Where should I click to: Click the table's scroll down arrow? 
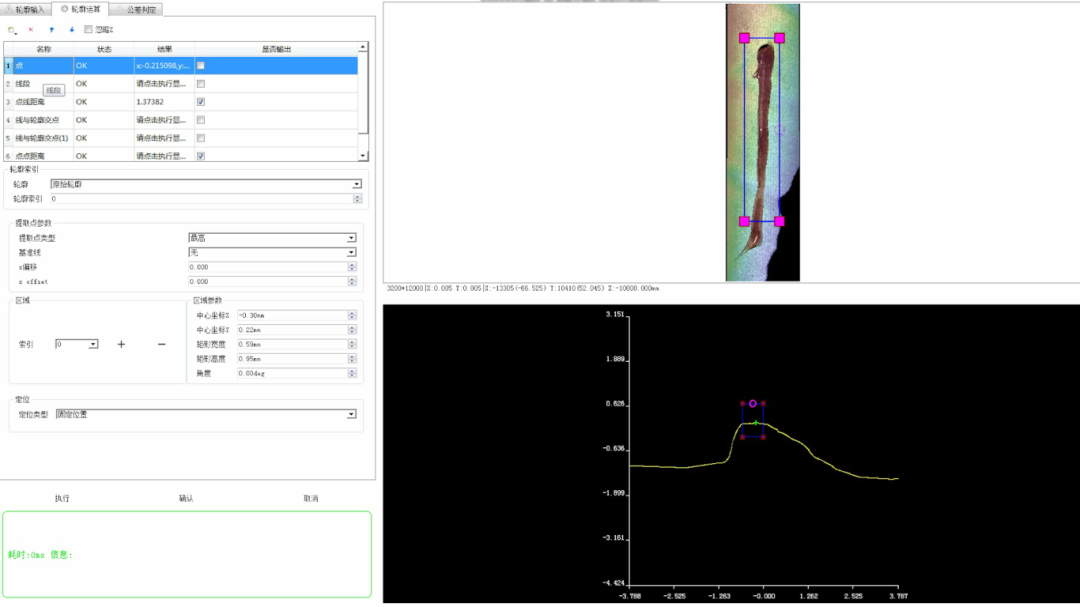click(364, 155)
